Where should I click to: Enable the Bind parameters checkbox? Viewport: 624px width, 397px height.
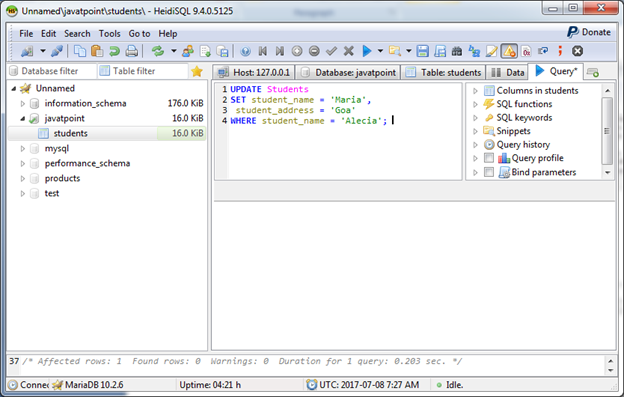coord(489,172)
